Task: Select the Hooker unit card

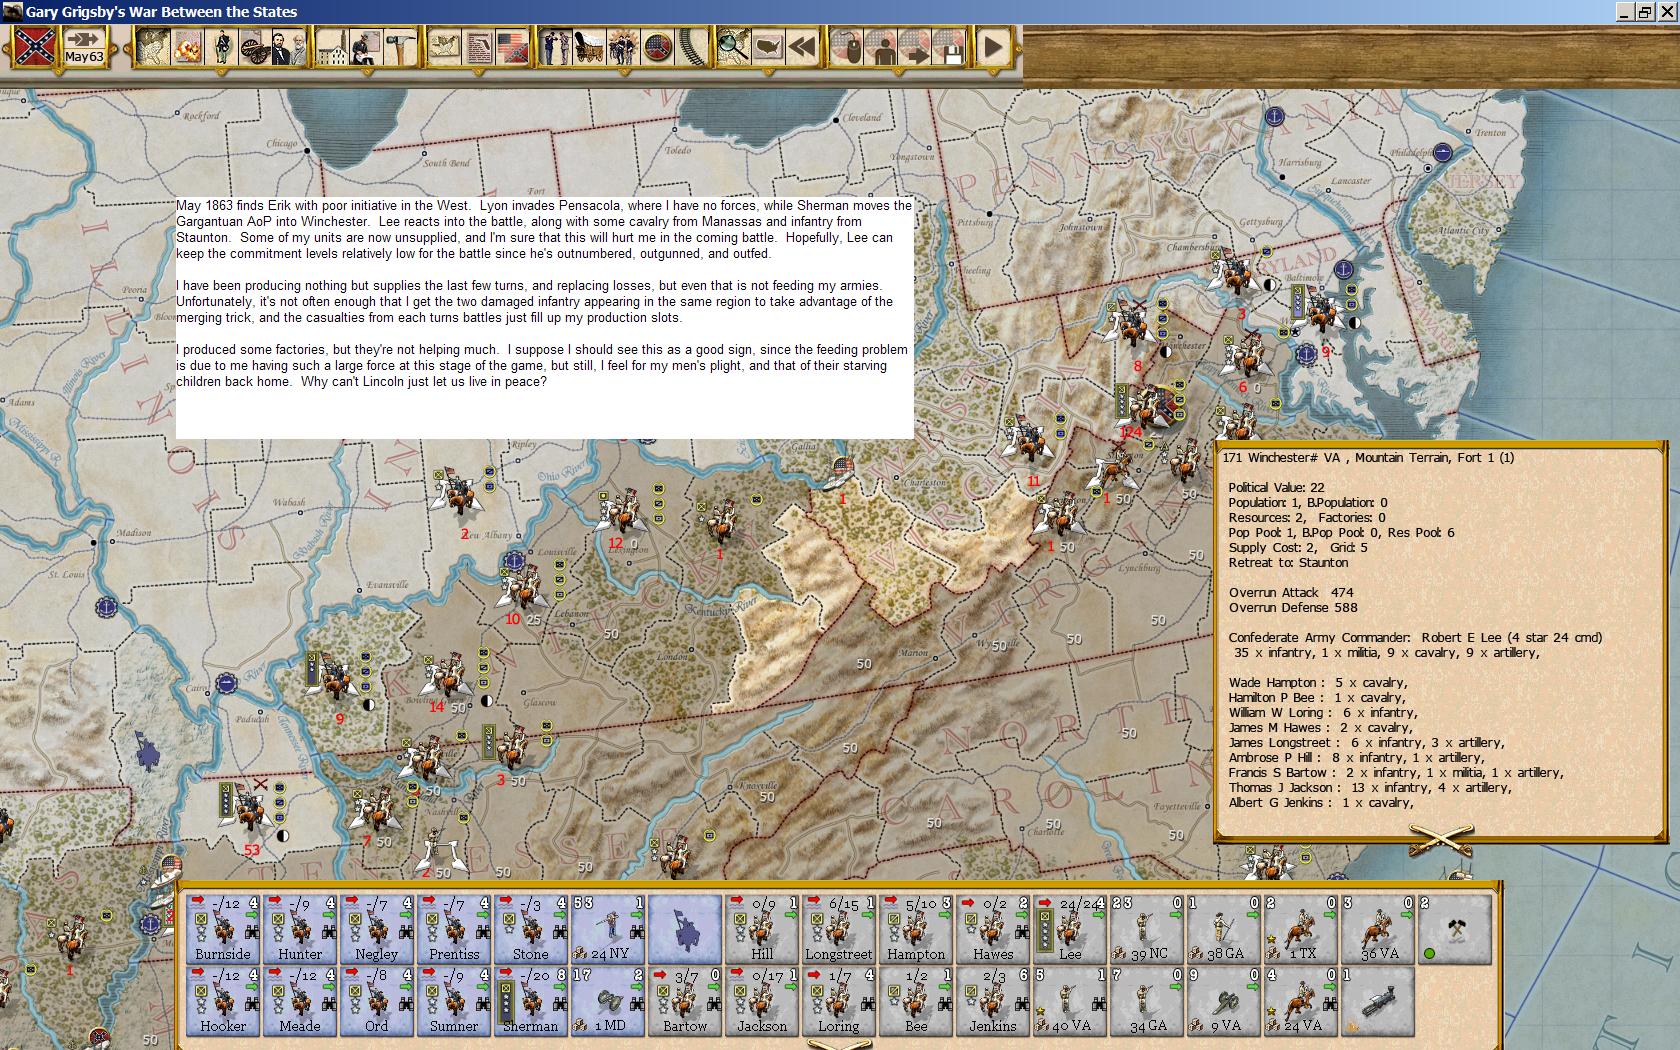Action: tap(223, 1001)
